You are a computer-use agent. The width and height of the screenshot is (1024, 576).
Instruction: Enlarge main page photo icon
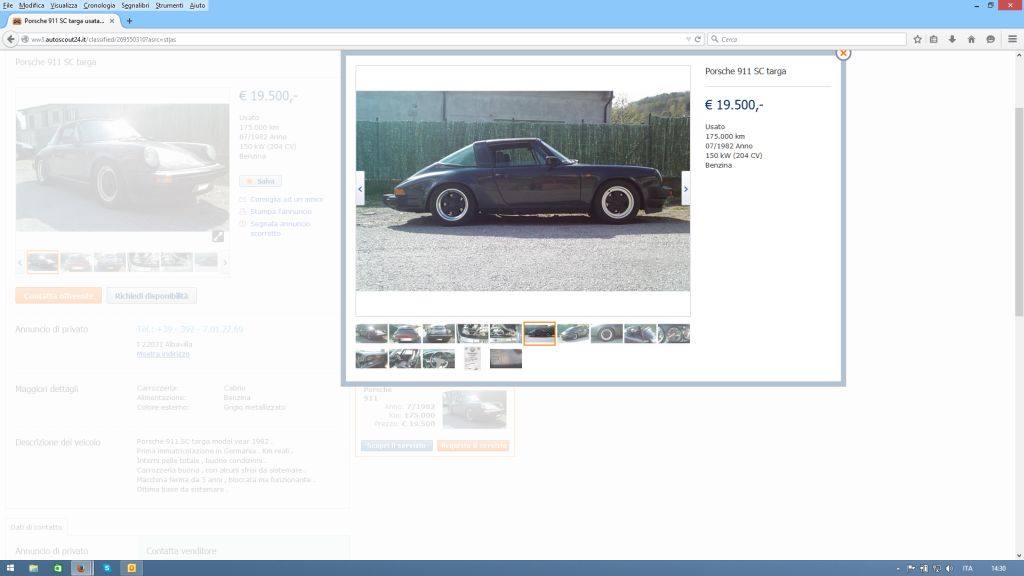[x=218, y=236]
